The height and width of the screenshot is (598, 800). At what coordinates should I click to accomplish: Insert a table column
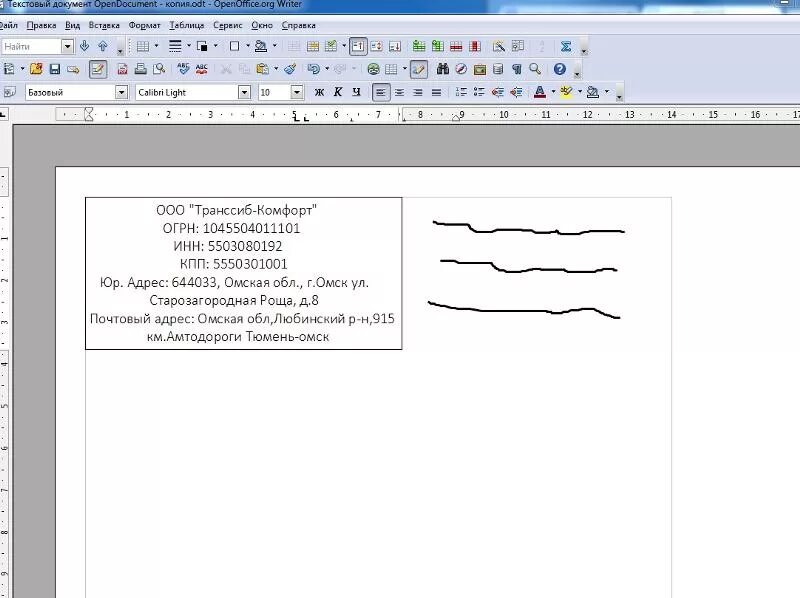pos(437,46)
